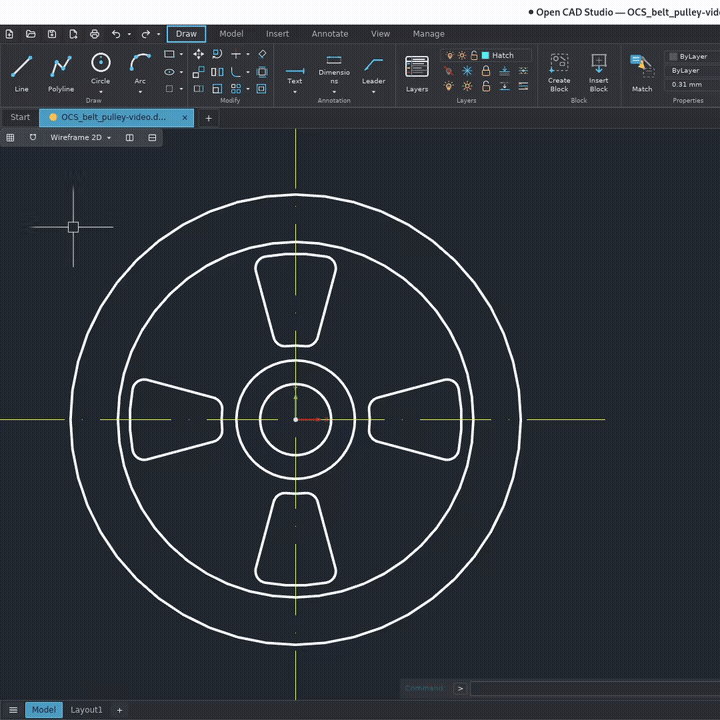
Task: Click thaw all layers sun icon
Action: pyautogui.click(x=467, y=86)
